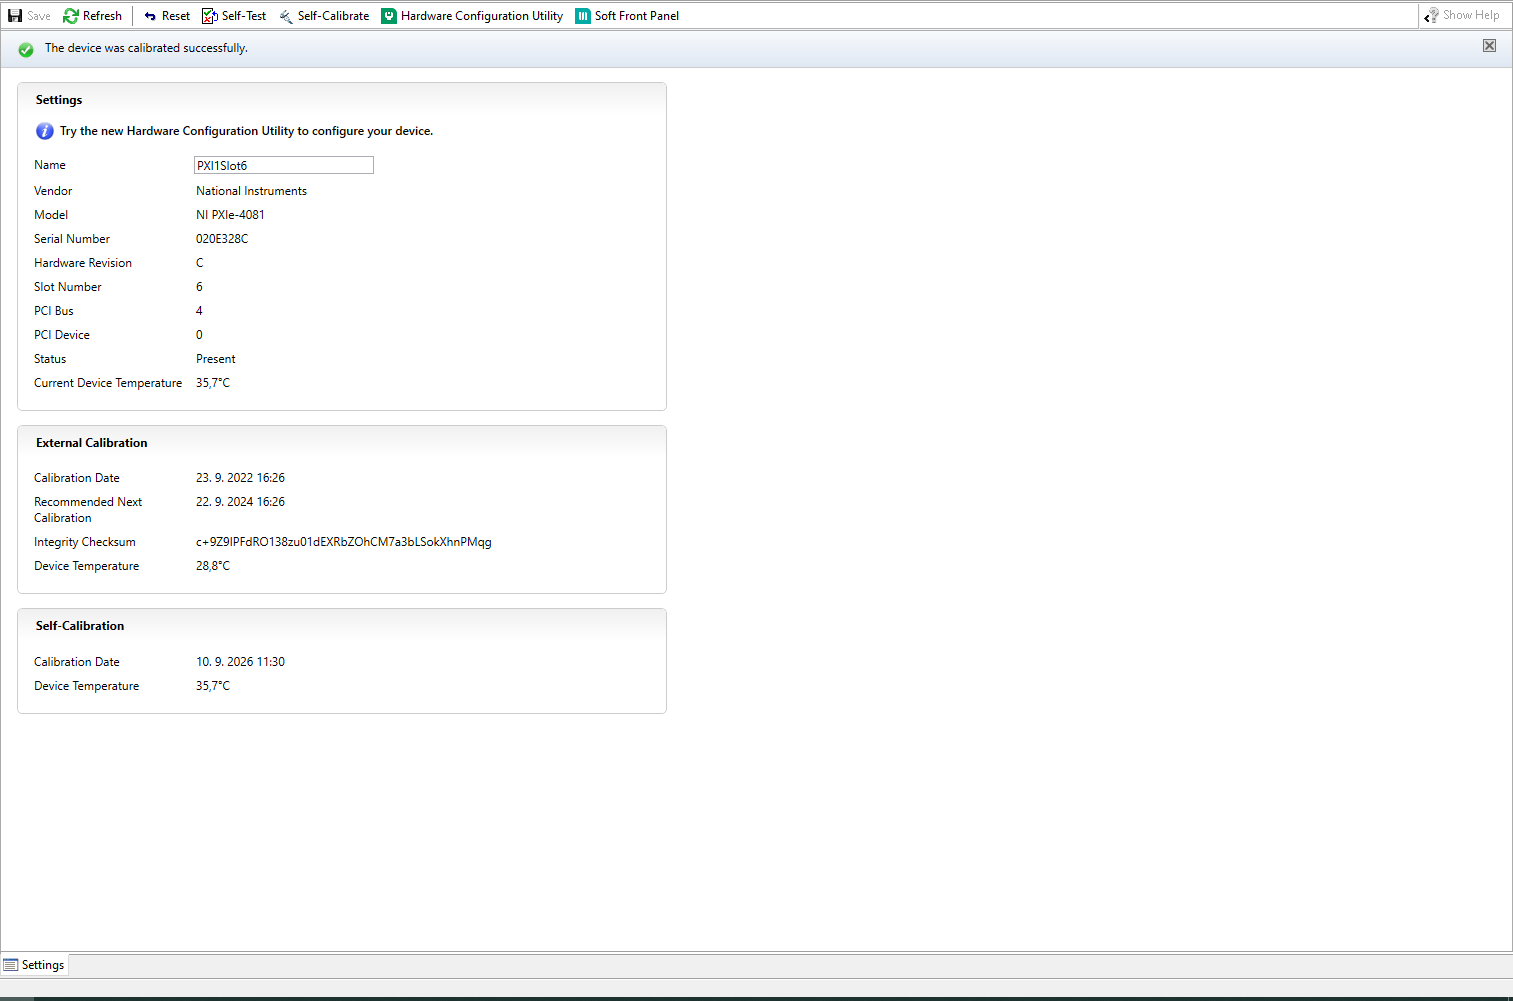Viewport: 1513px width, 1001px height.
Task: Edit the device Name field PXI1Slot6
Action: [284, 165]
